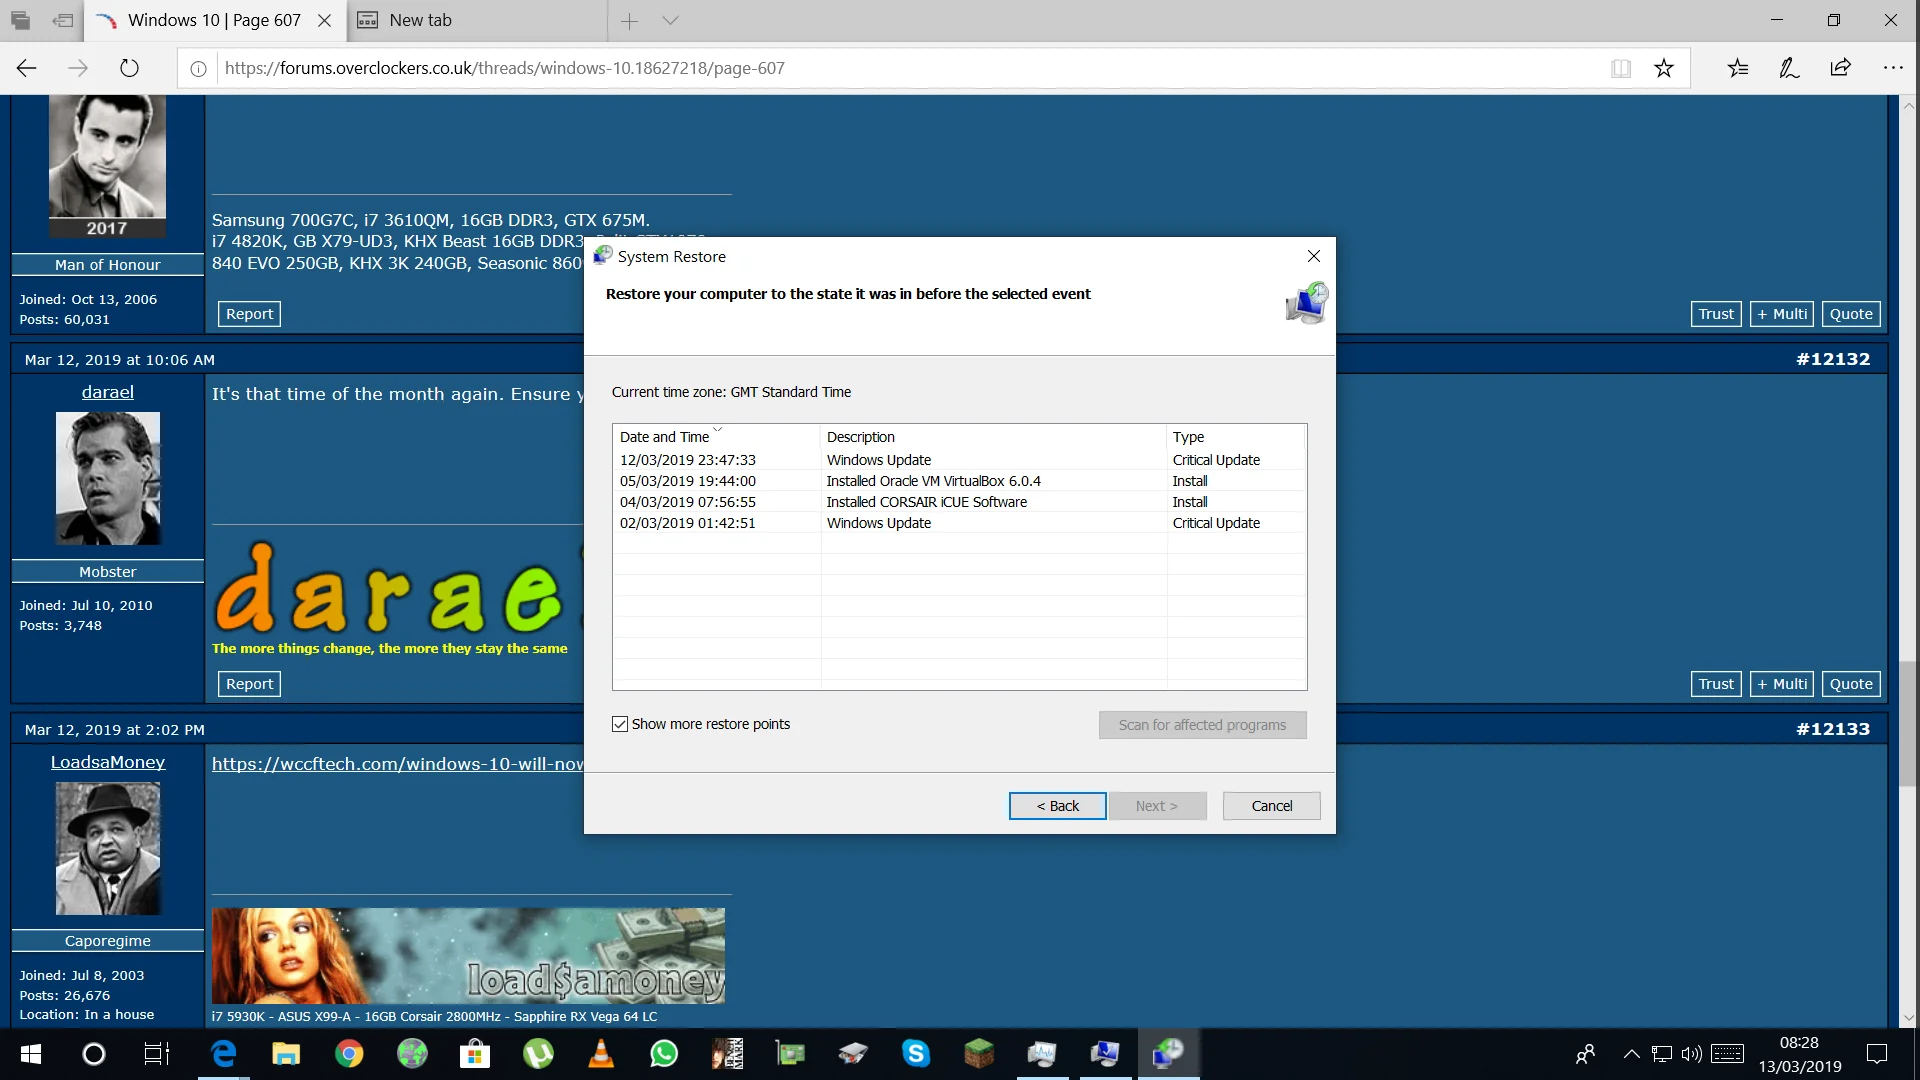Click the network icon in system tray
This screenshot has height=1080, width=1920.
(1661, 1054)
